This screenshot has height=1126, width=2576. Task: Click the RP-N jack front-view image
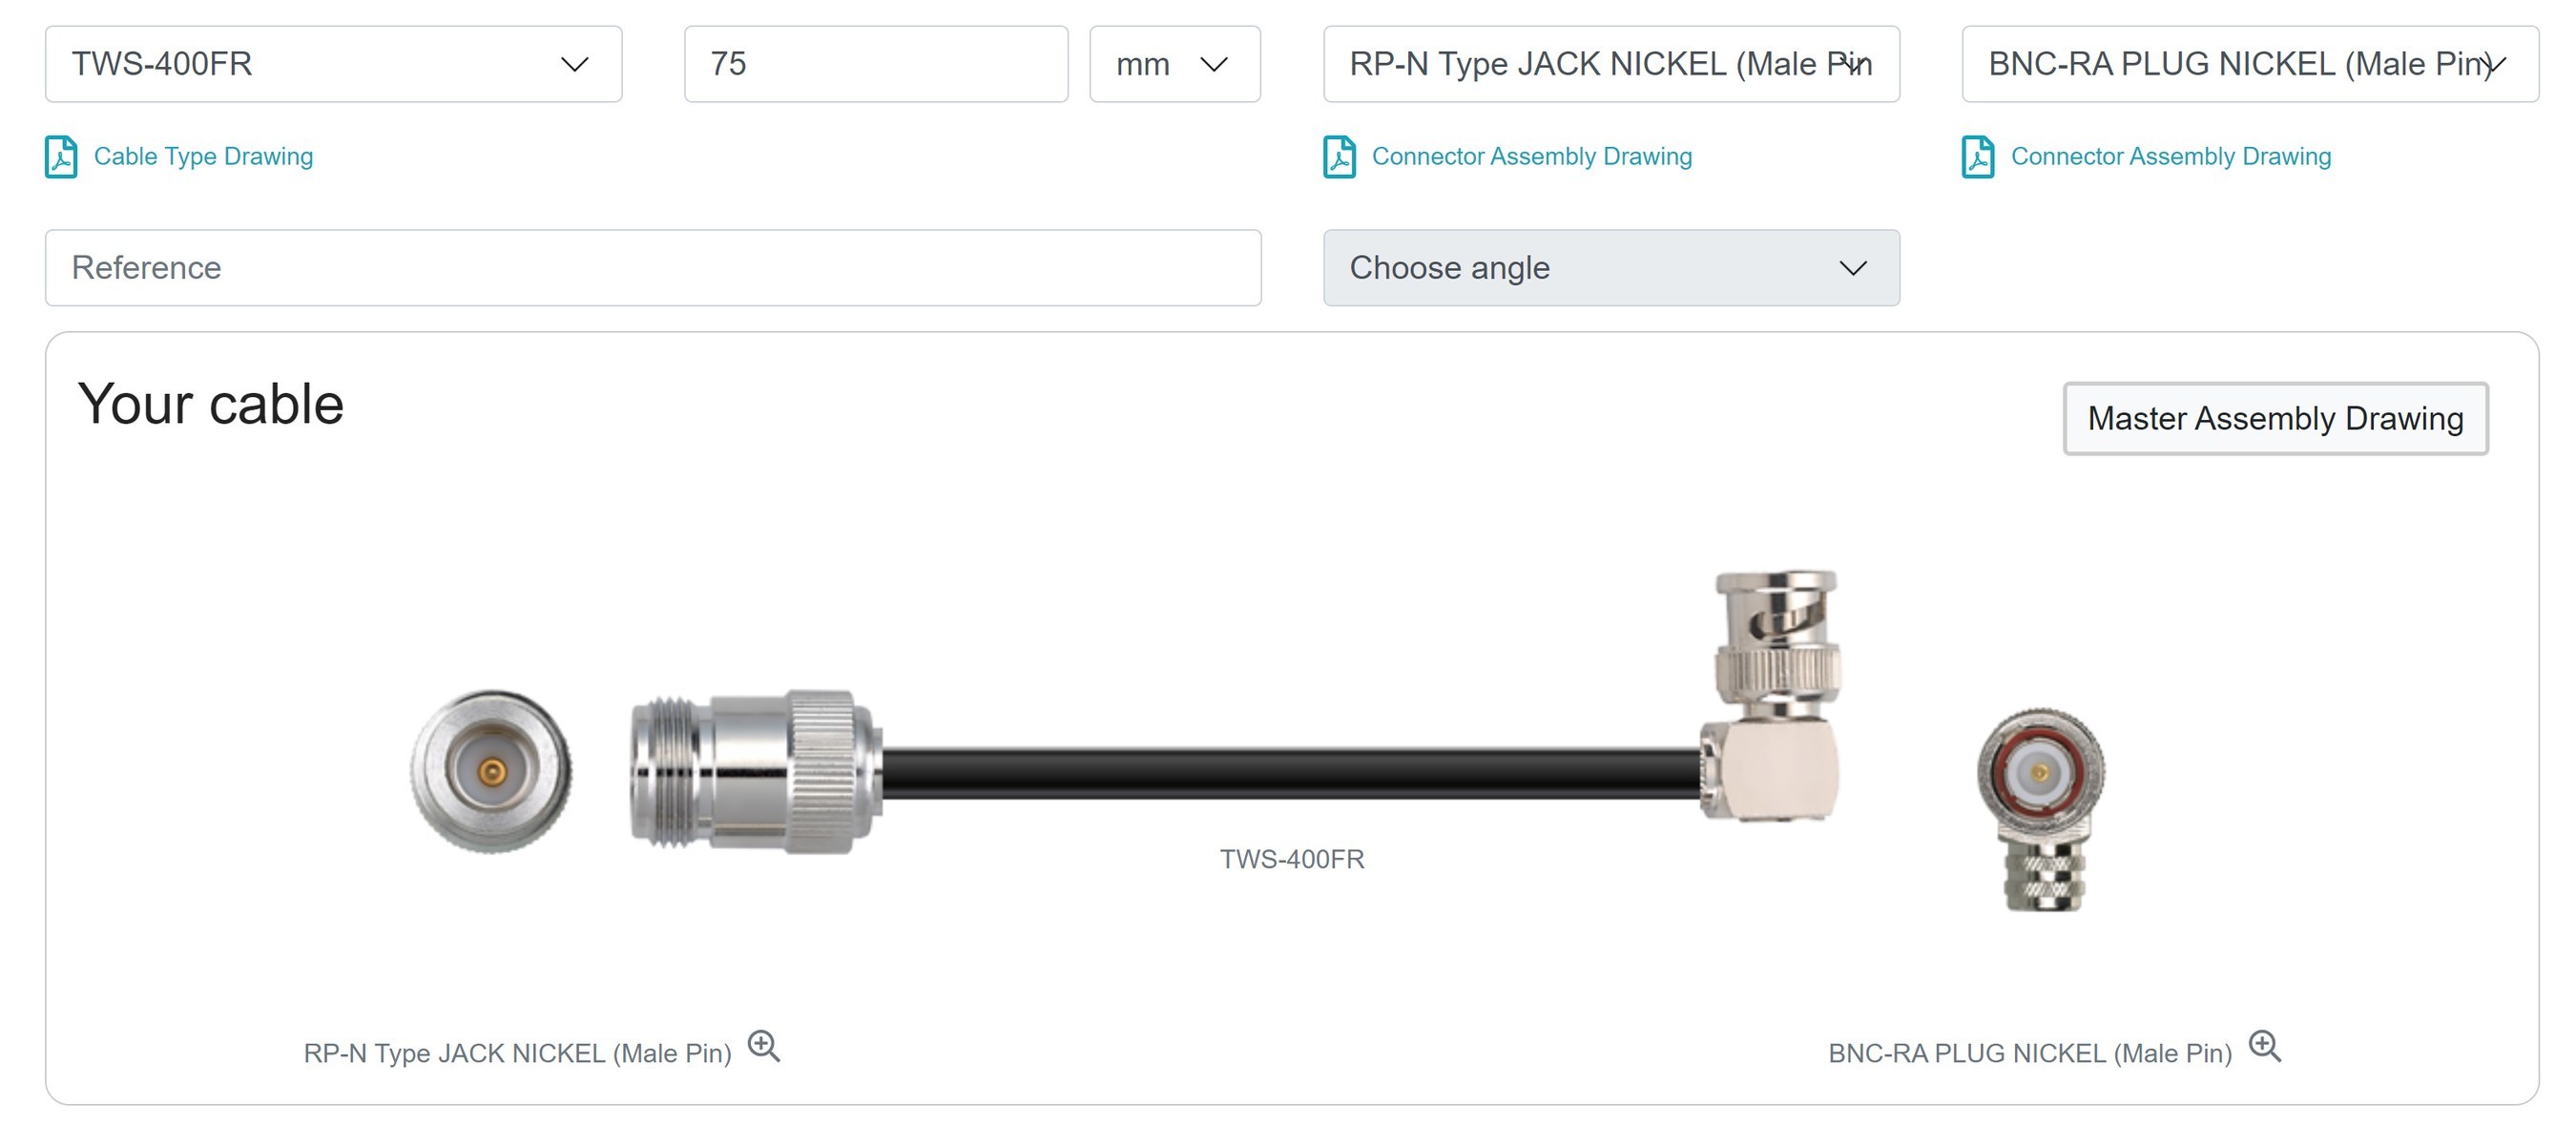491,771
